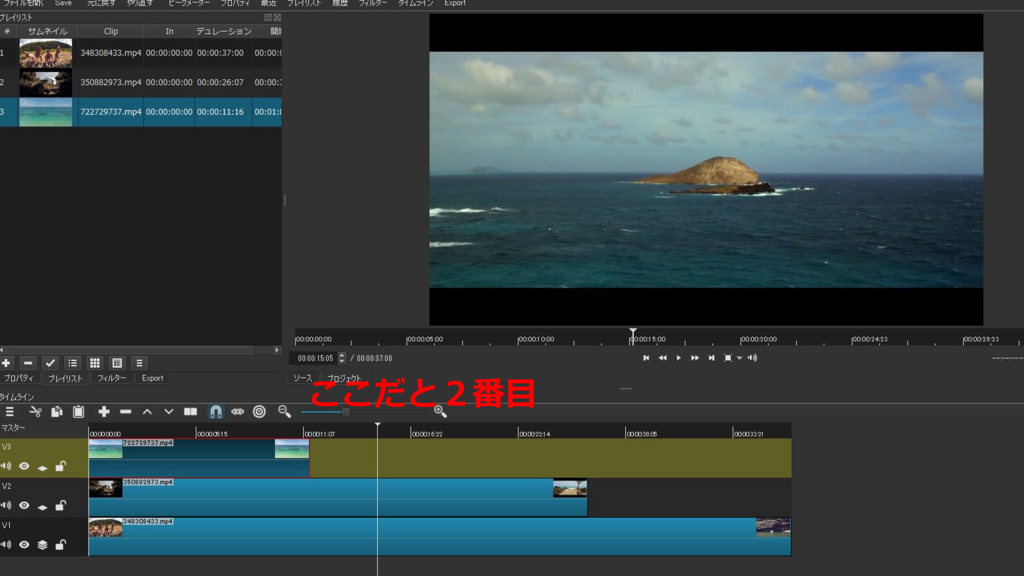1024x576 pixels.
Task: Split clip at playhead icon
Action: (190, 411)
